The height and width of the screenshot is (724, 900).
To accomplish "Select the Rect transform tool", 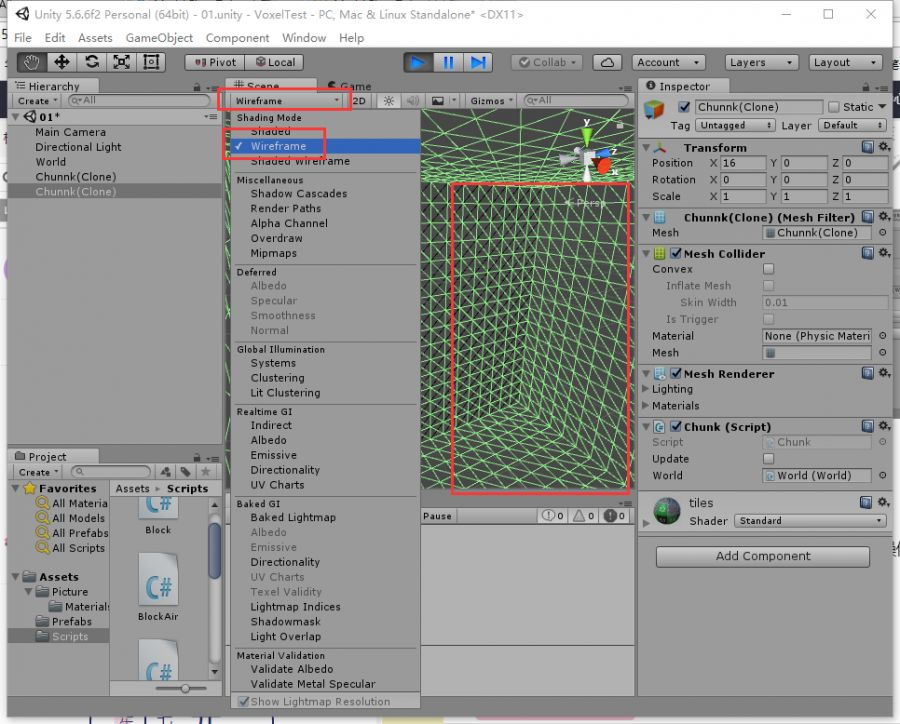I will click(x=152, y=62).
